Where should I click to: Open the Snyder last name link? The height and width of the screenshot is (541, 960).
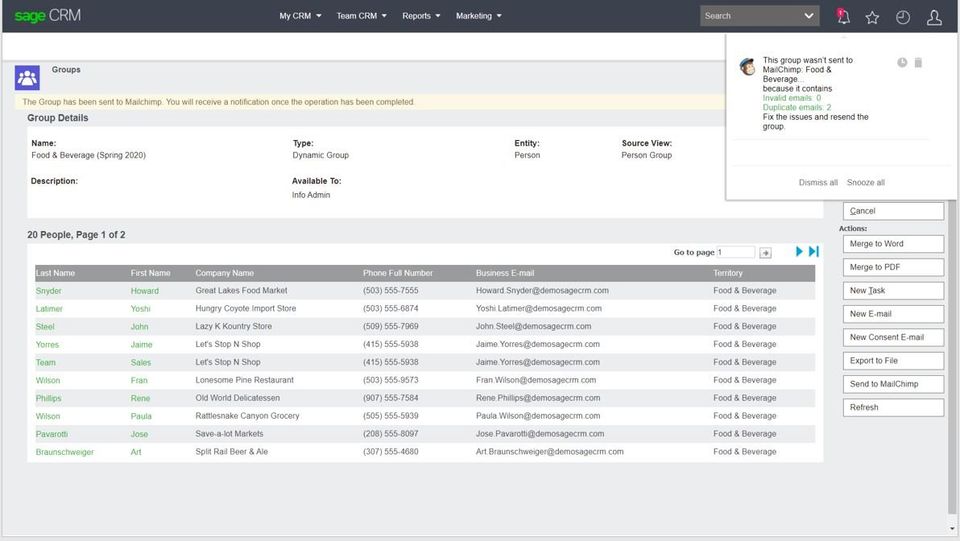pyautogui.click(x=48, y=291)
